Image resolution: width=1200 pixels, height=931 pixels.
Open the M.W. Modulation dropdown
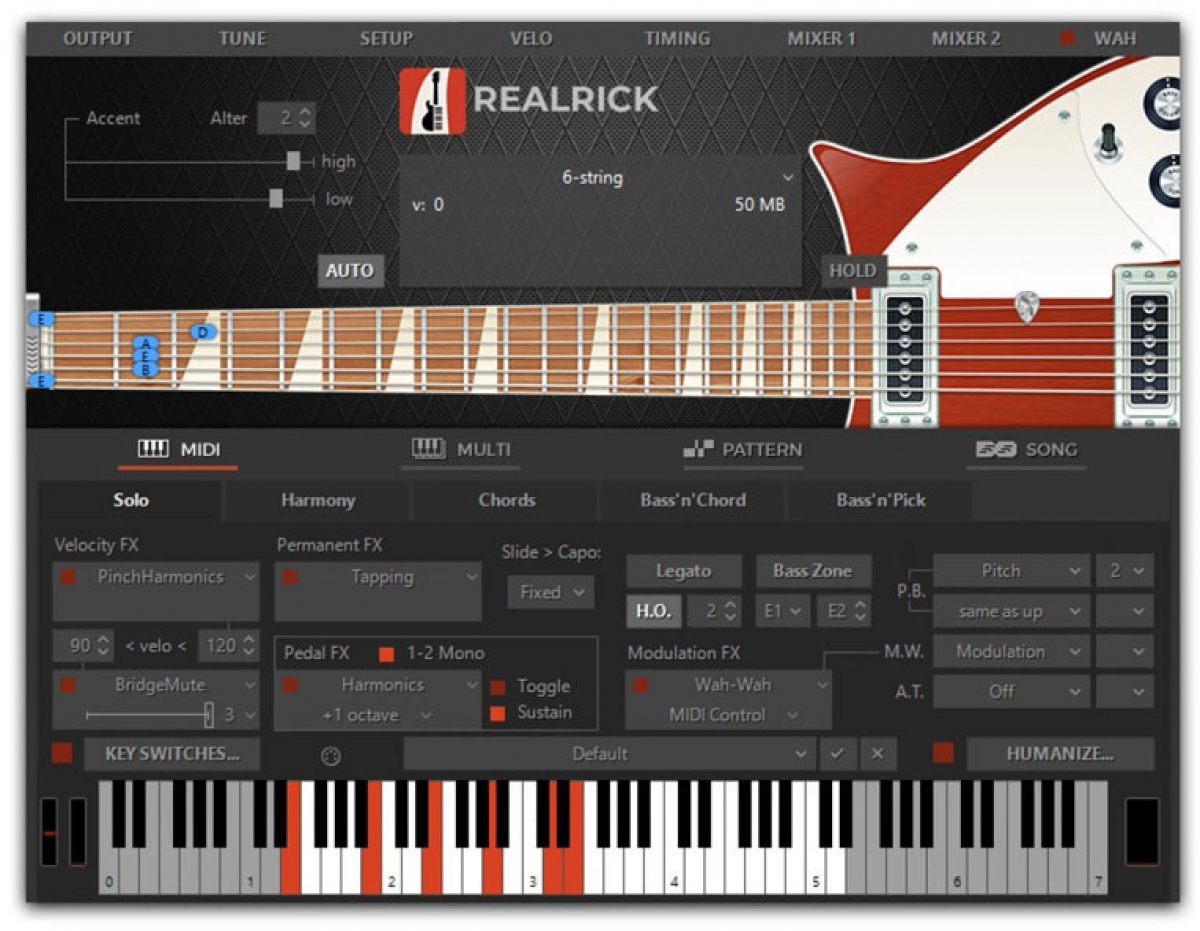click(x=1010, y=651)
